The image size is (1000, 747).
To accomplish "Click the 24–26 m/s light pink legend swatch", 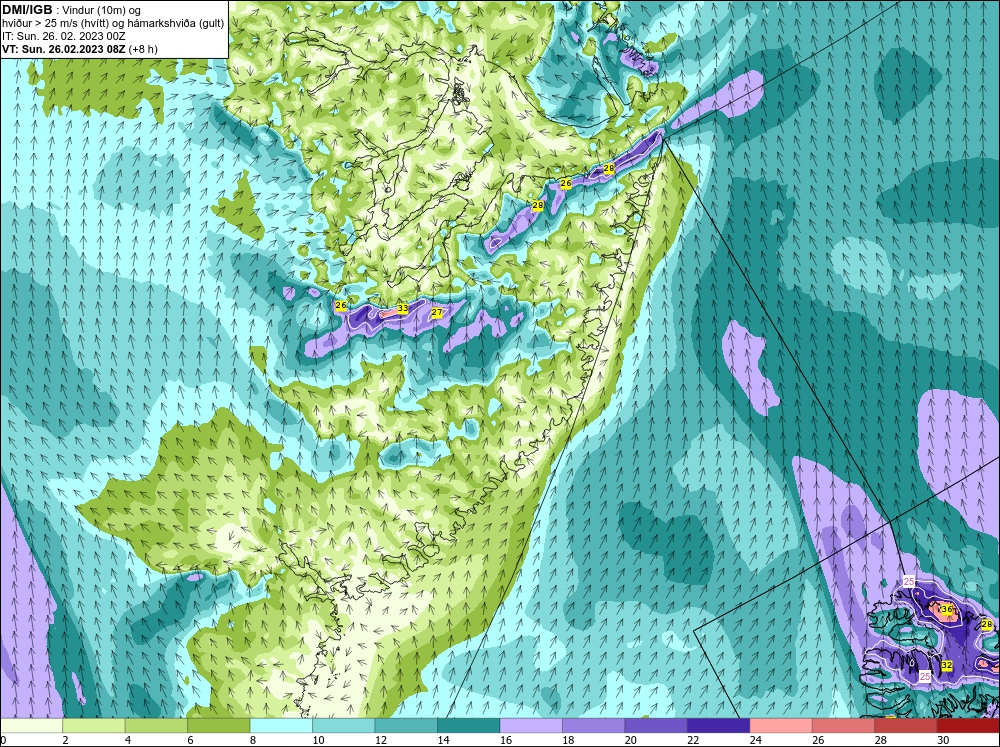I will [x=781, y=725].
